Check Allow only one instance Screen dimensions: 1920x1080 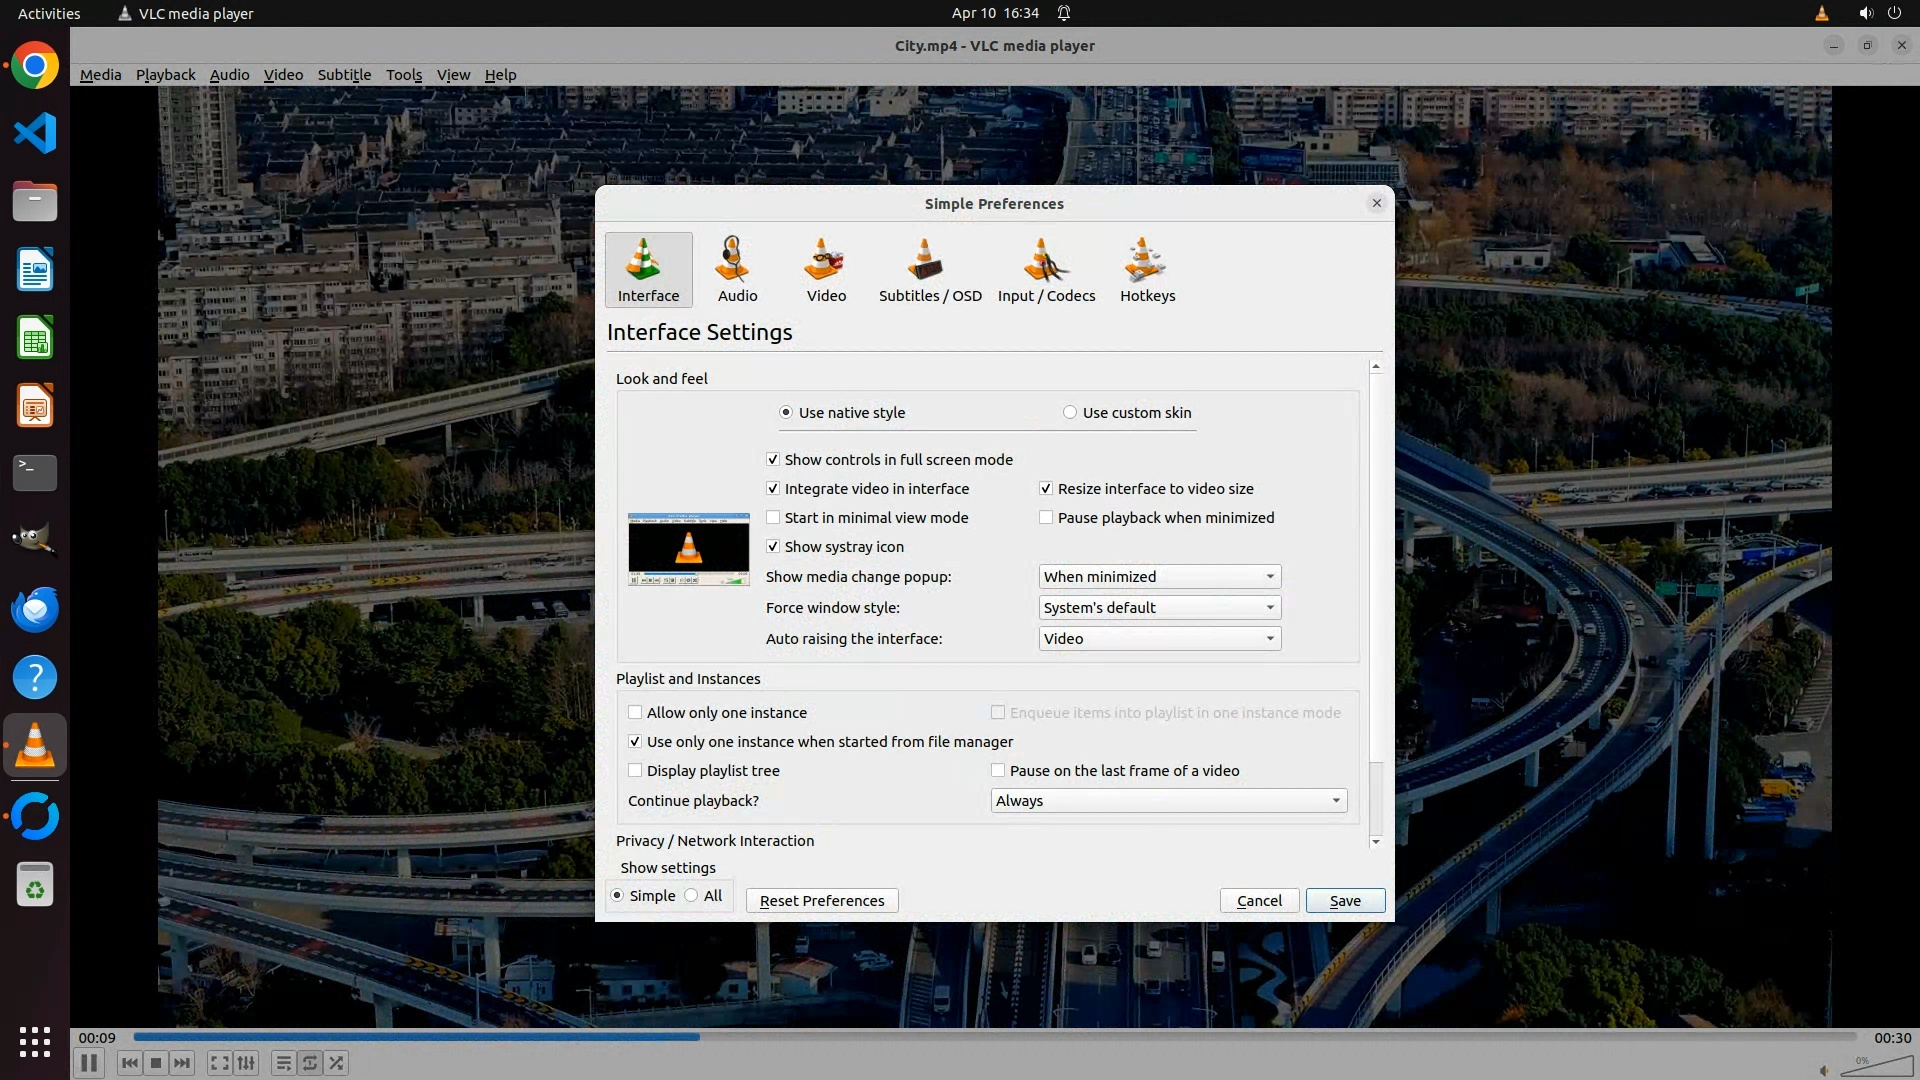pos(635,713)
